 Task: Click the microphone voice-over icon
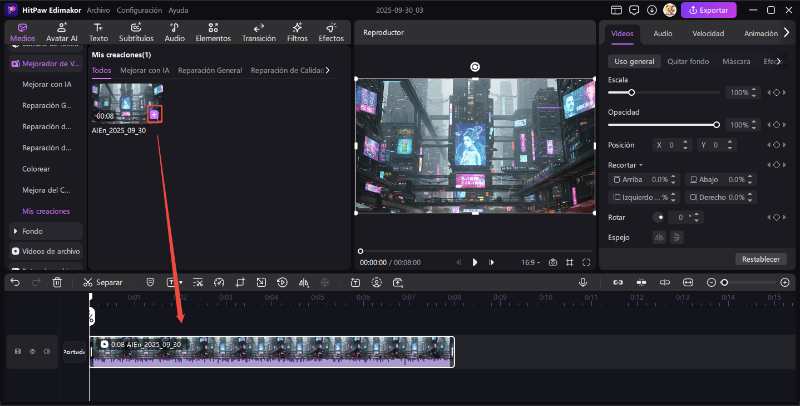pyautogui.click(x=582, y=282)
